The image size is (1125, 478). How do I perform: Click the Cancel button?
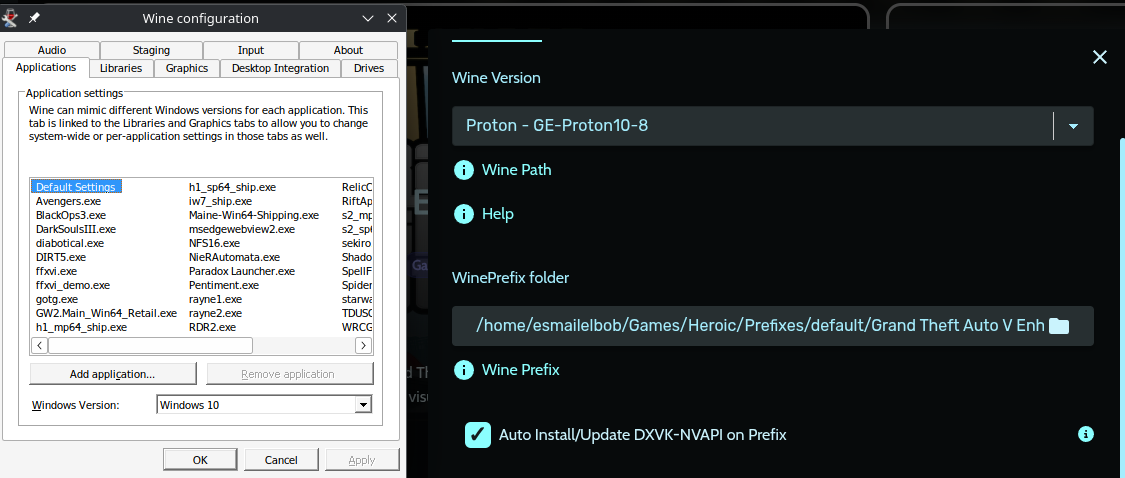(x=281, y=460)
